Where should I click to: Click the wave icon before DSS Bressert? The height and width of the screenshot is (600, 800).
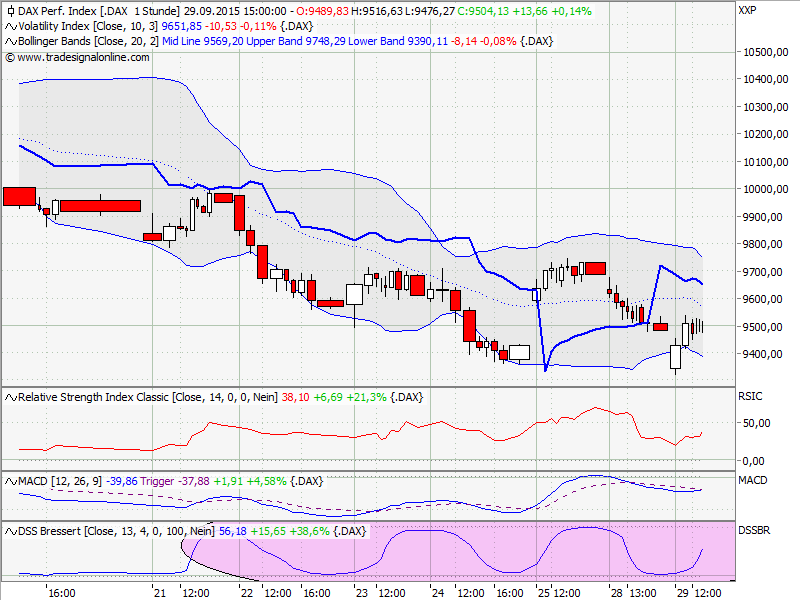pyautogui.click(x=9, y=531)
